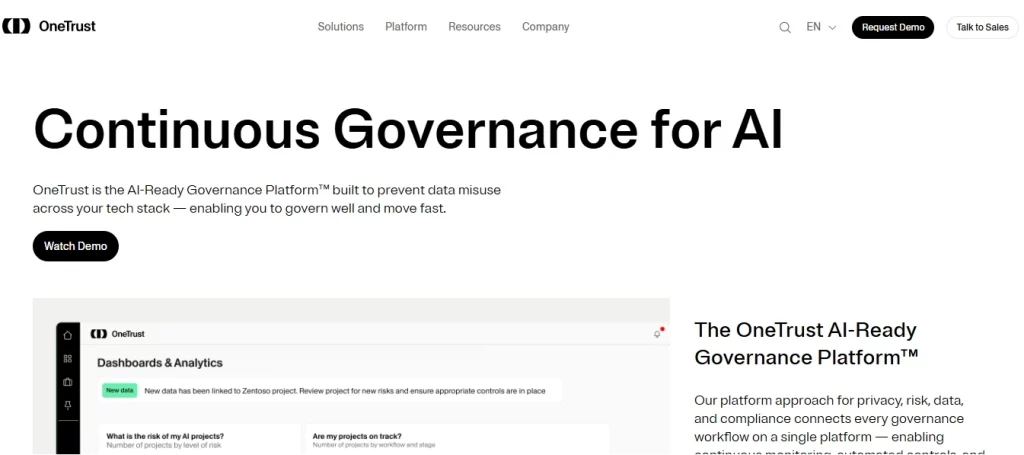Click the home icon in dashboard sidebar
The image size is (1024, 455).
[68, 335]
